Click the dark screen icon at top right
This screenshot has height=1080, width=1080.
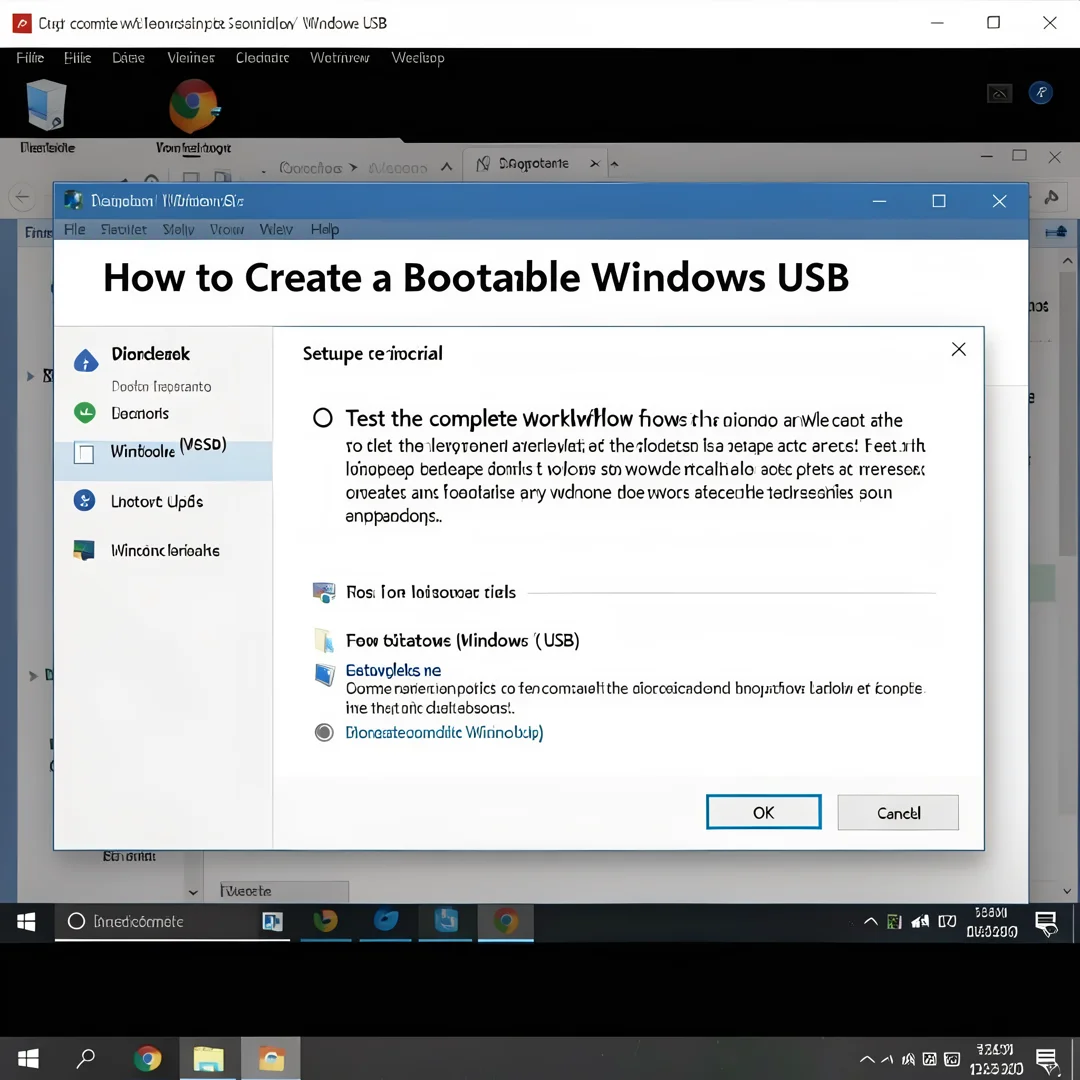[x=999, y=93]
